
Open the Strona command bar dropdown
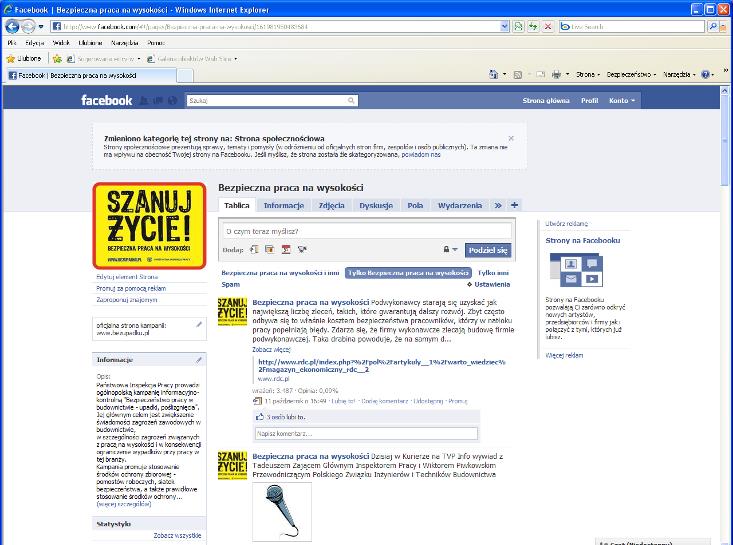coord(588,74)
